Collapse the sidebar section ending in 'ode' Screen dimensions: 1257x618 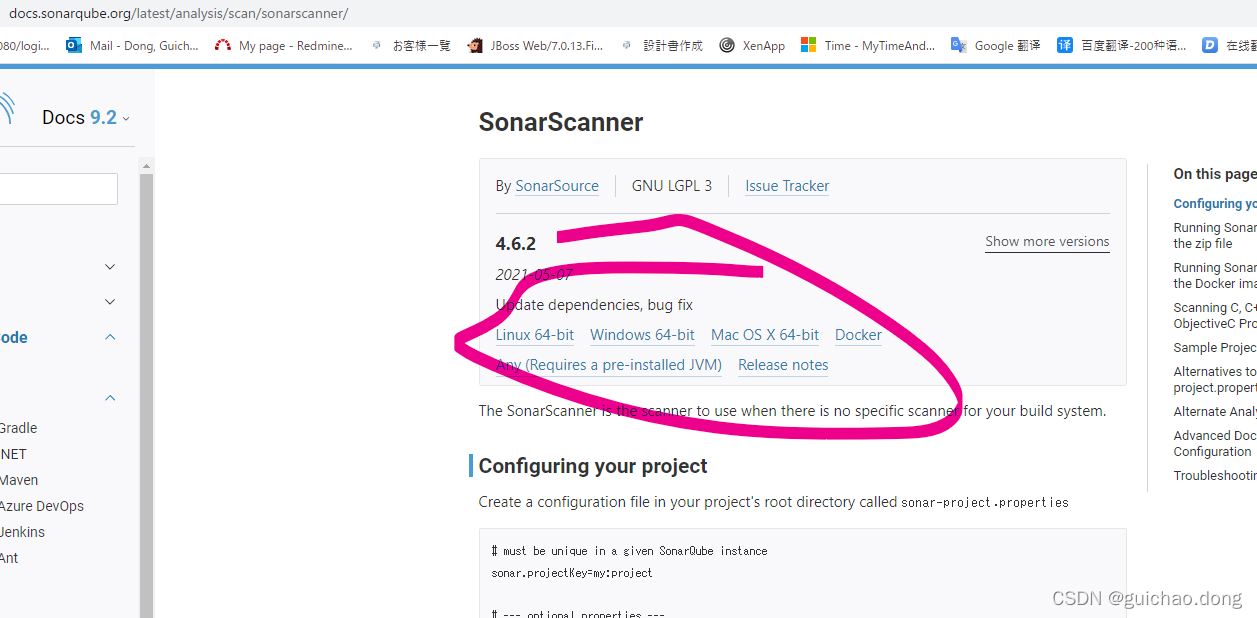coord(110,337)
